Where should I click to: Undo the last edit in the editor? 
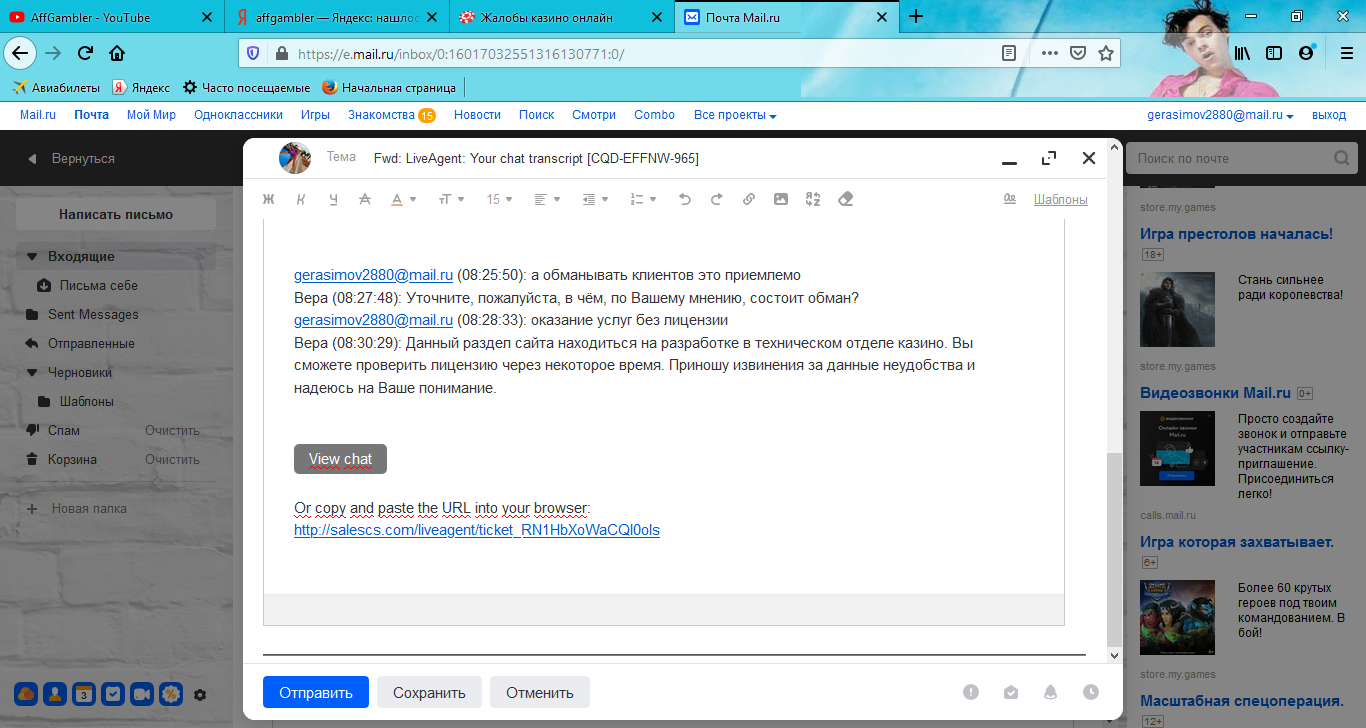point(684,199)
